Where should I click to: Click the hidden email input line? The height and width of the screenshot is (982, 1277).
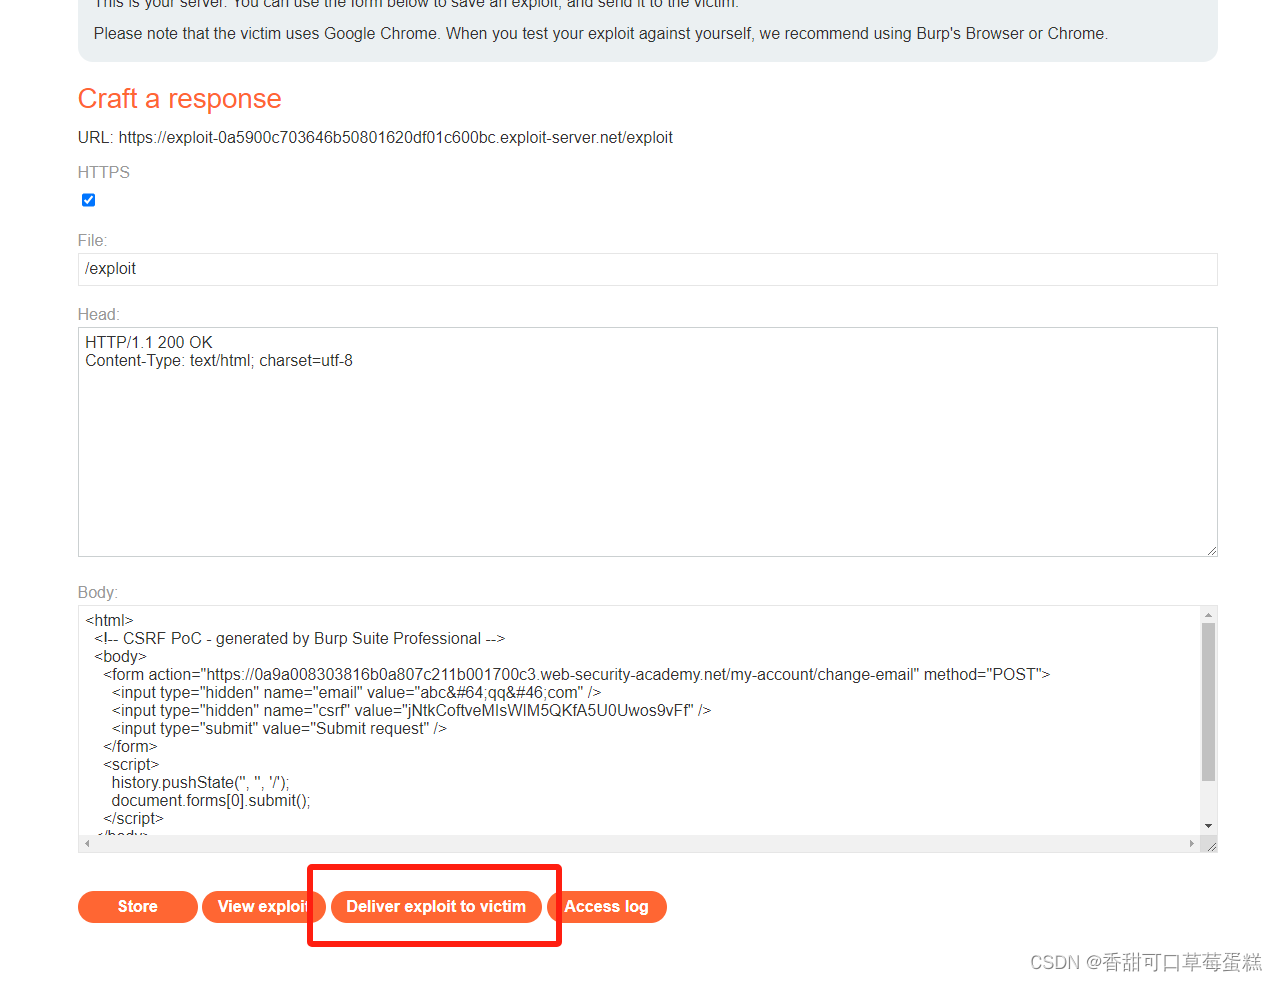356,693
